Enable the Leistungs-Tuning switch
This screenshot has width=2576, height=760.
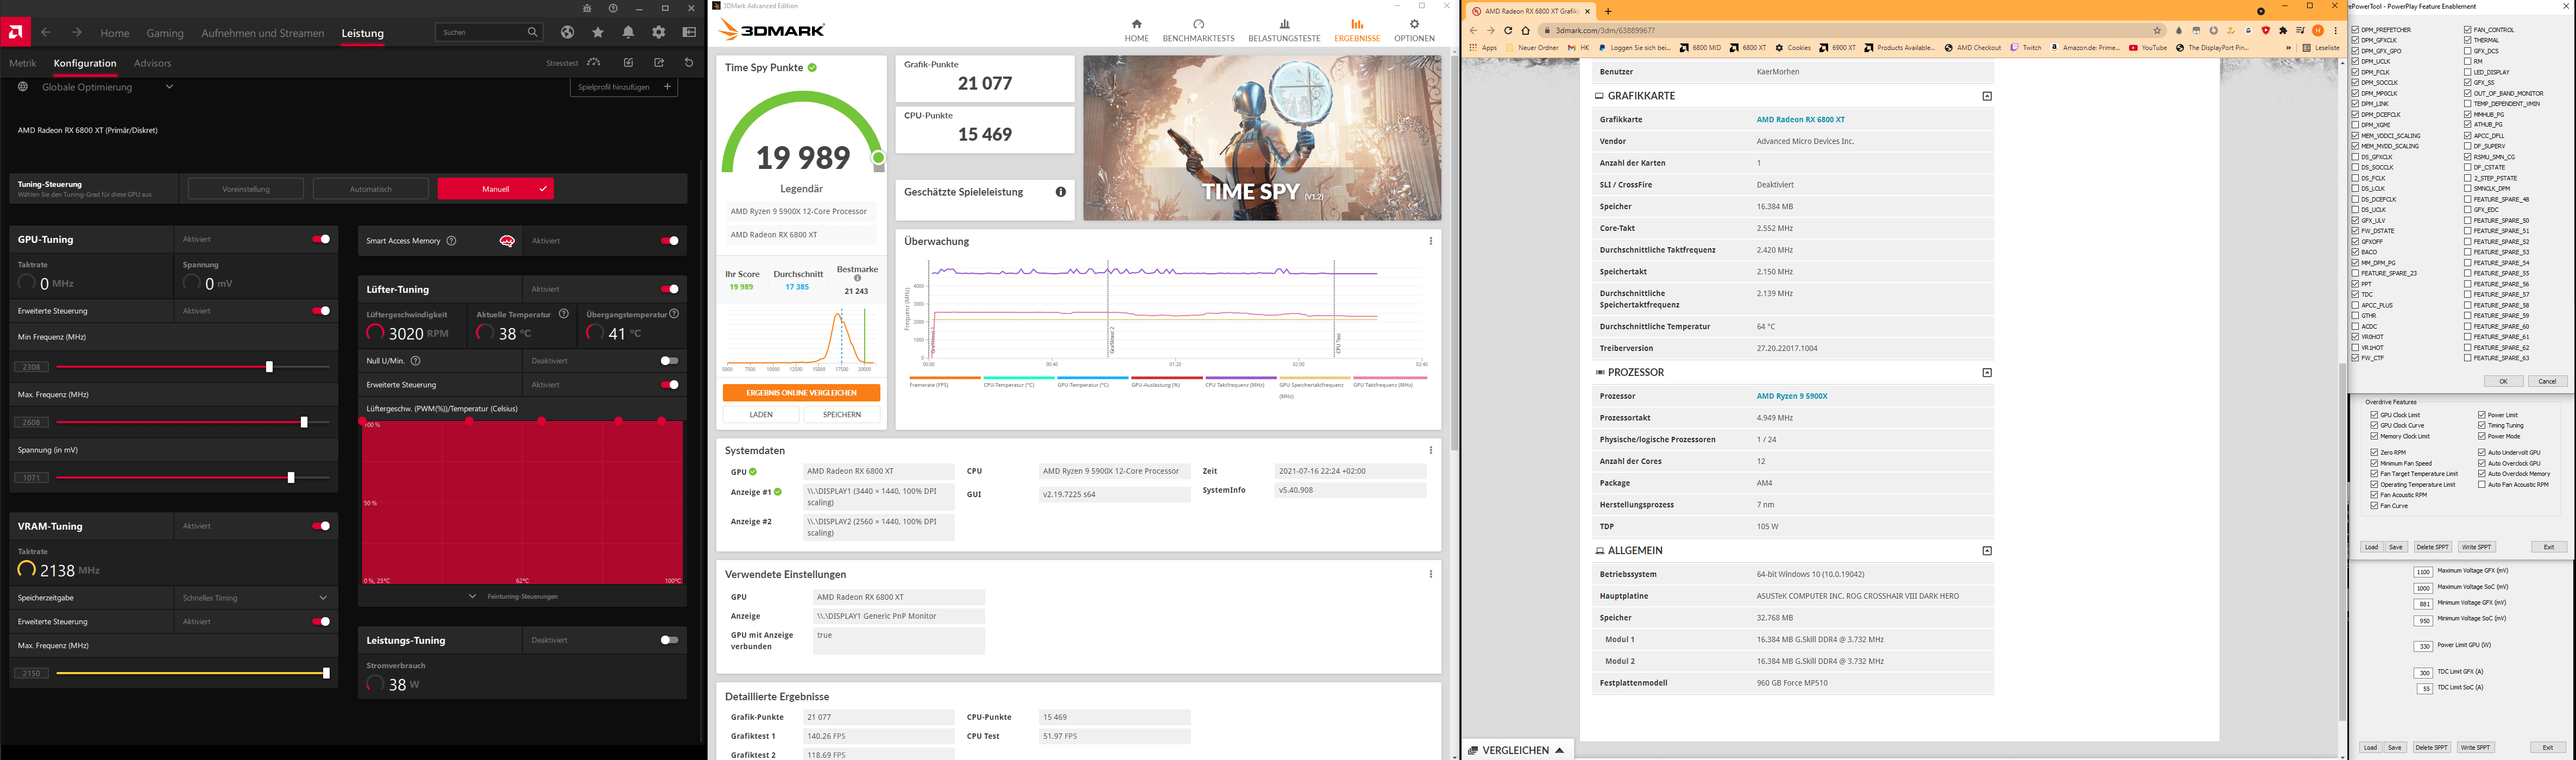click(669, 640)
